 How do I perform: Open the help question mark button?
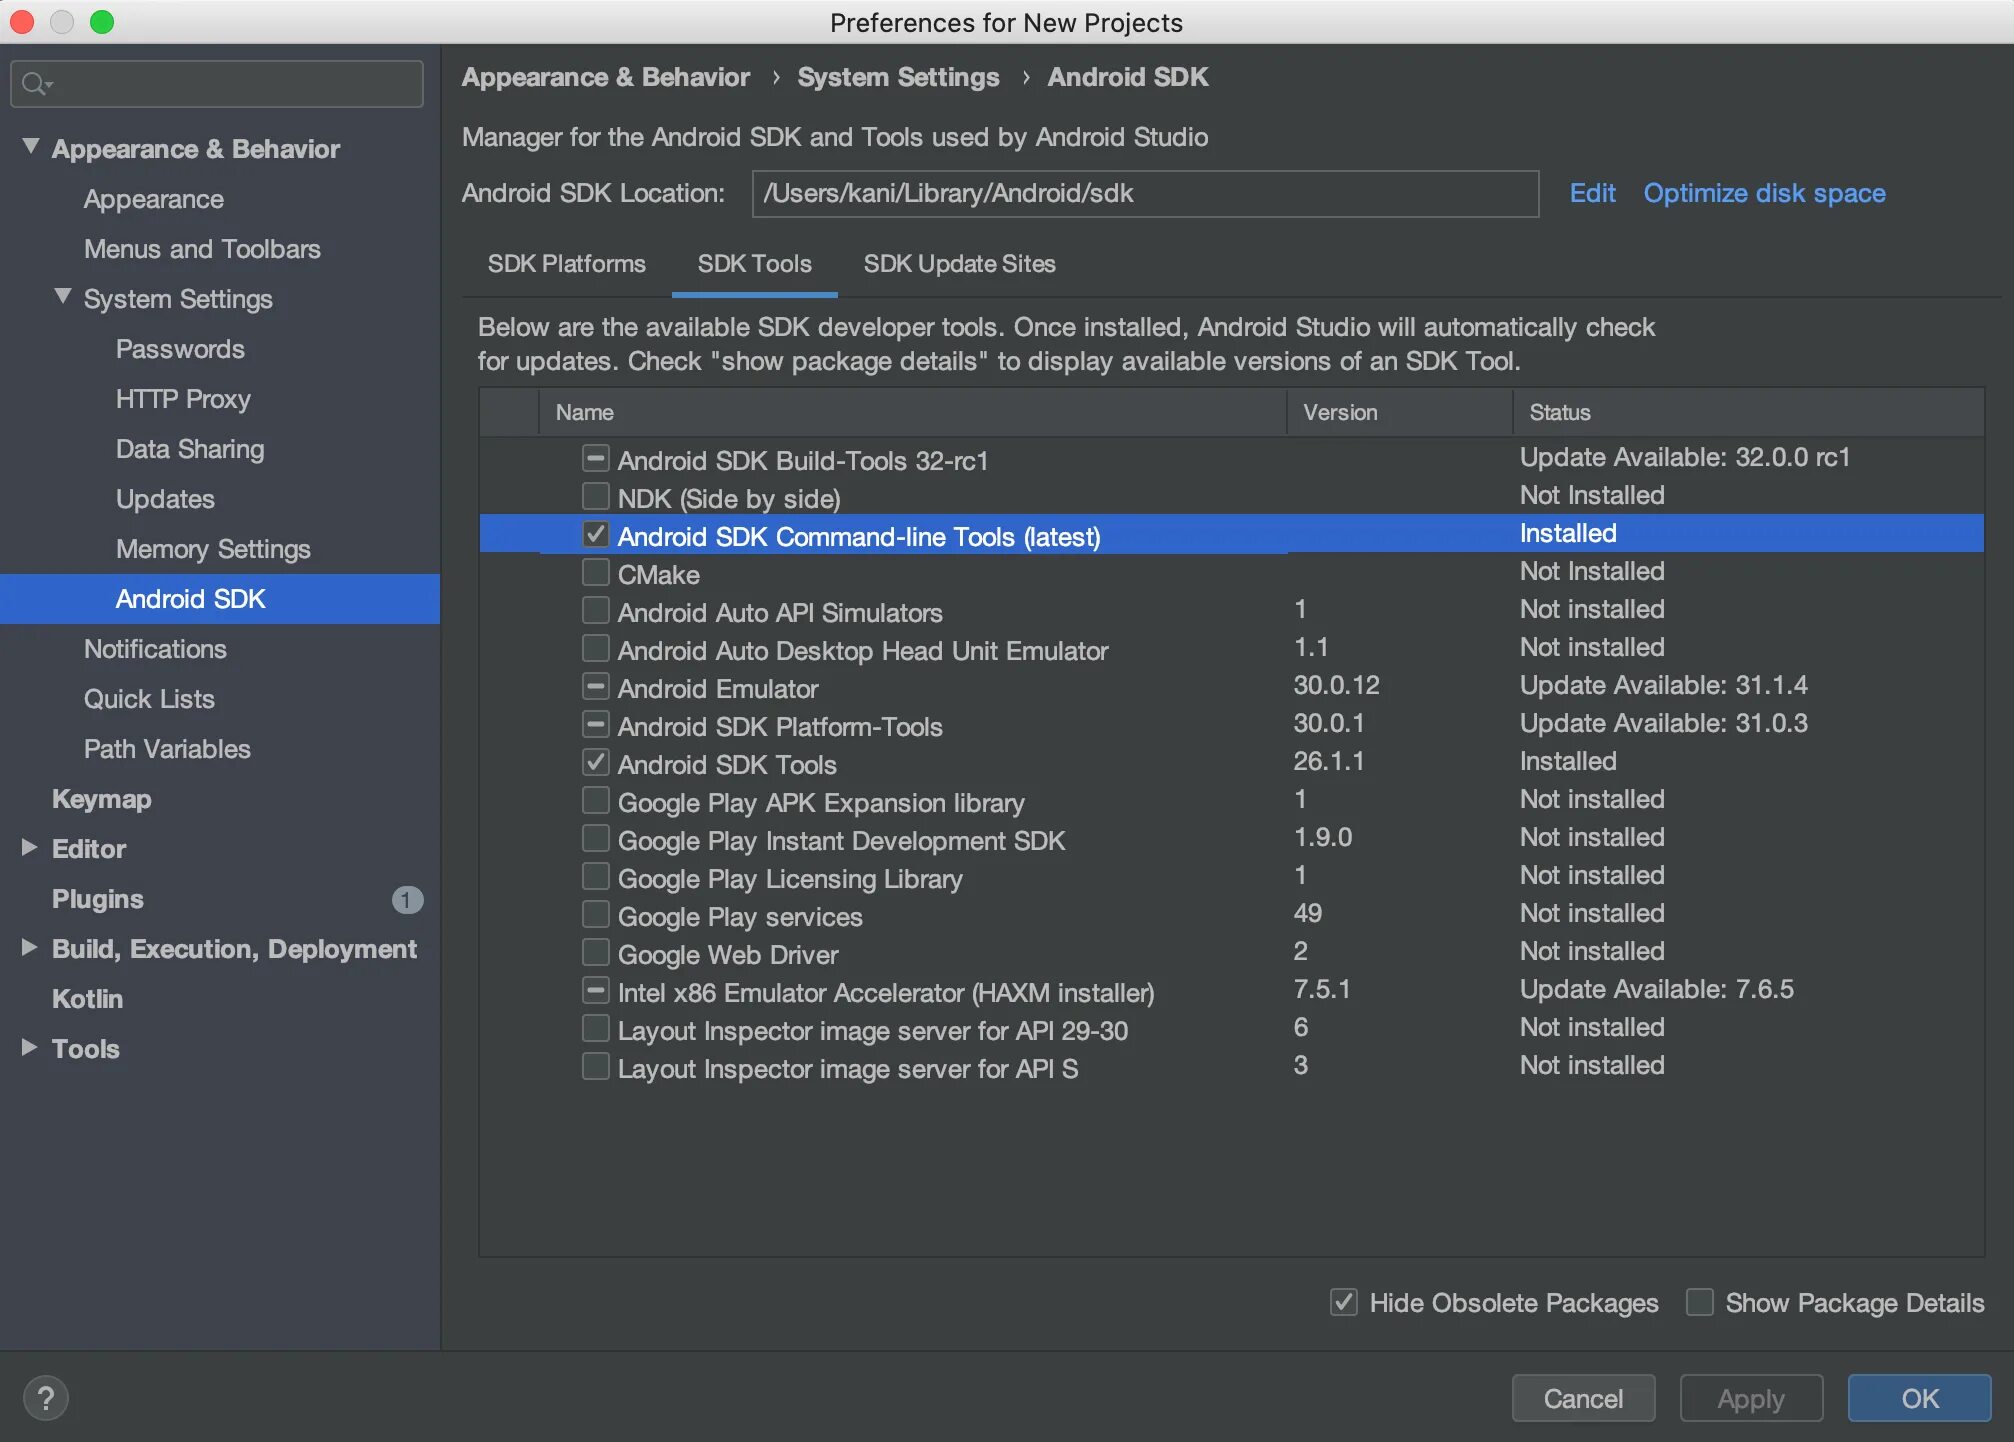(46, 1398)
